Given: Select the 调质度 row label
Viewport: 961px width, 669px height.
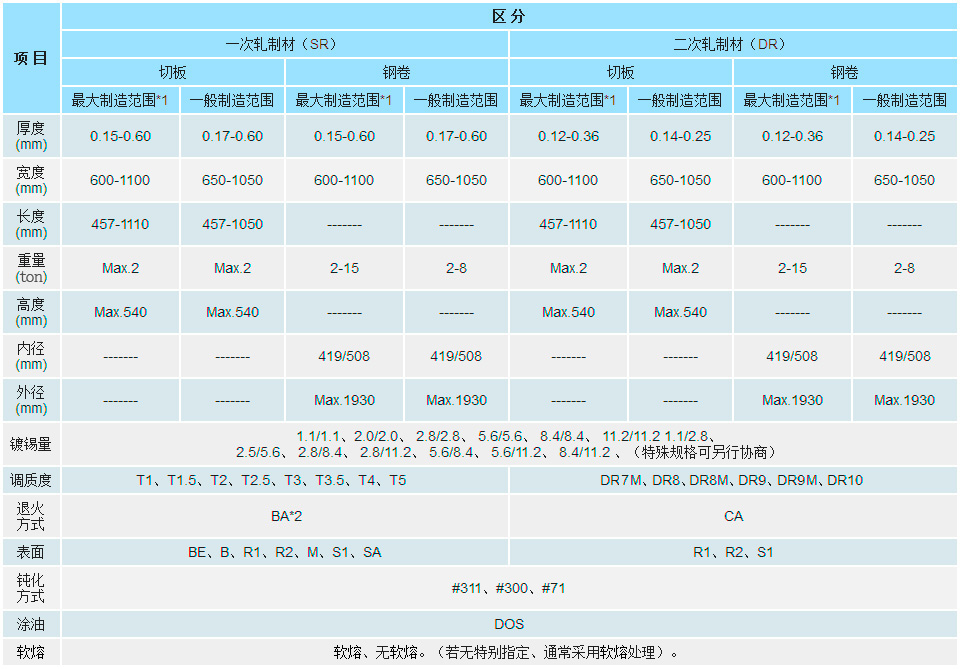Looking at the screenshot, I should pyautogui.click(x=31, y=480).
